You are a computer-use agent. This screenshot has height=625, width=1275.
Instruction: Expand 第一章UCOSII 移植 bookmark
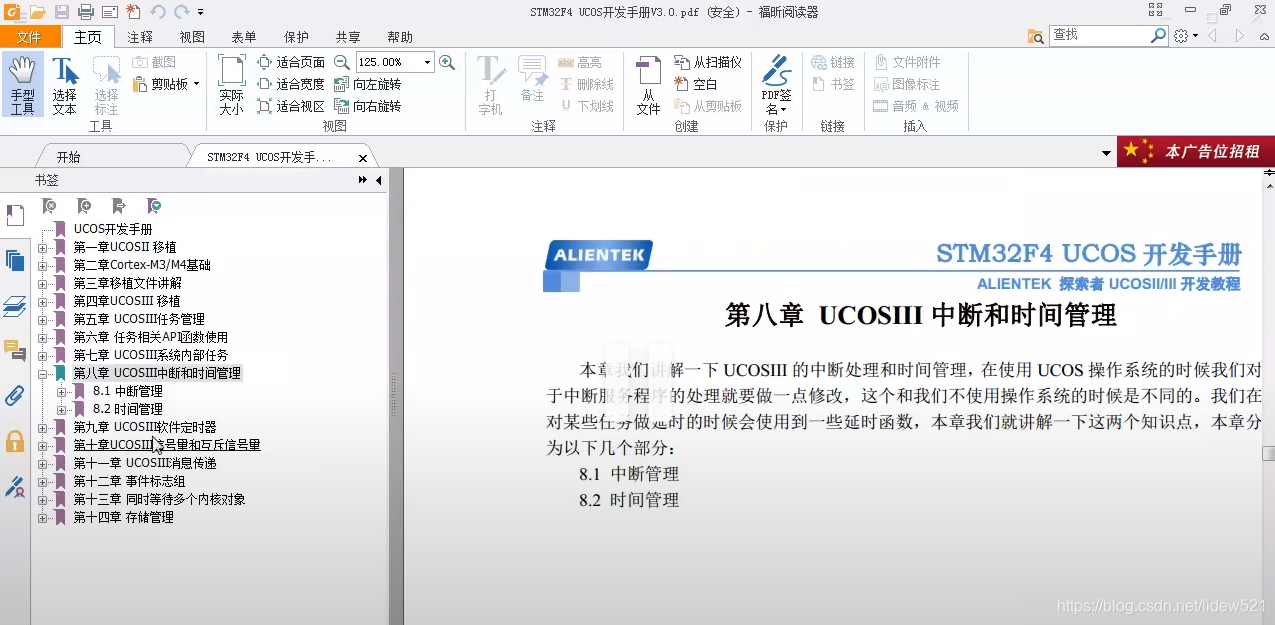[x=42, y=247]
